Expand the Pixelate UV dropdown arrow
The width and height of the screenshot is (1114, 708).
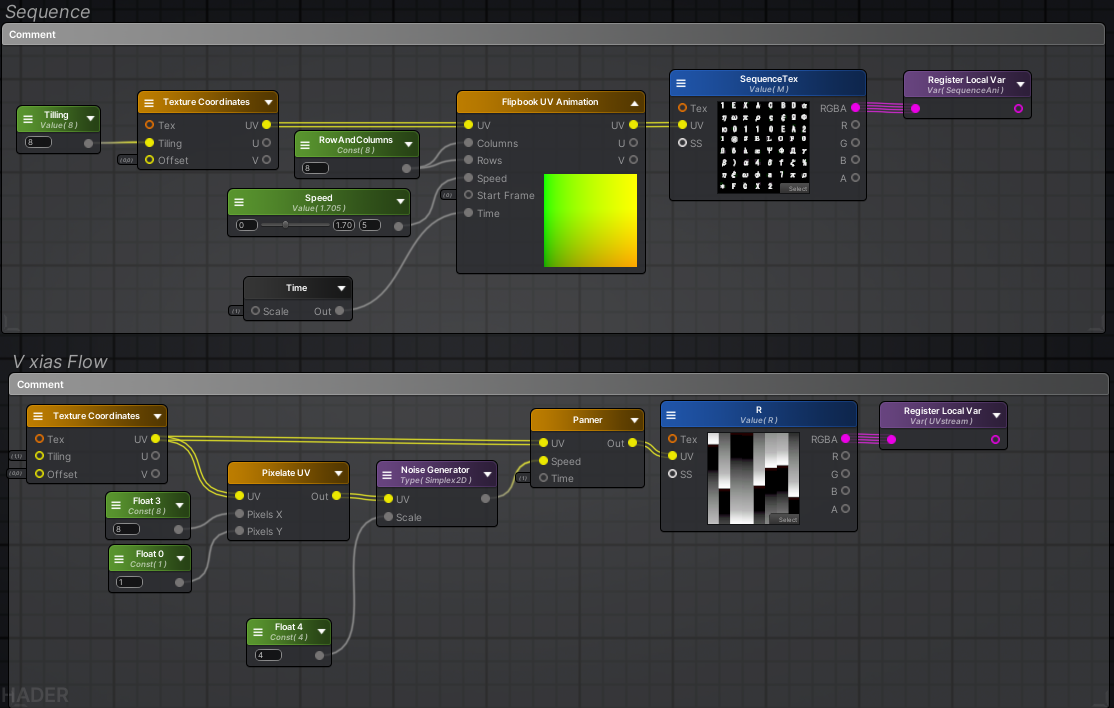(338, 473)
